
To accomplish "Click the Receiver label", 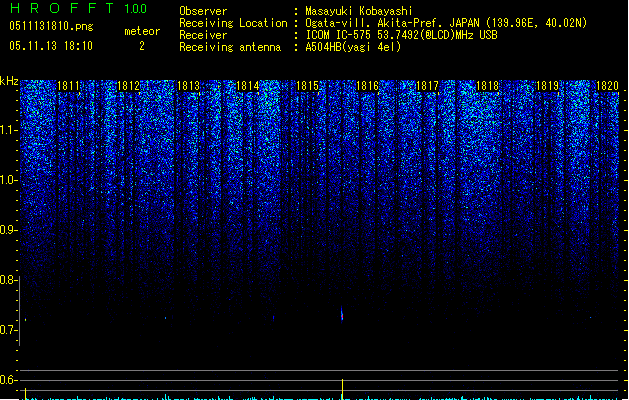I will pos(203,35).
